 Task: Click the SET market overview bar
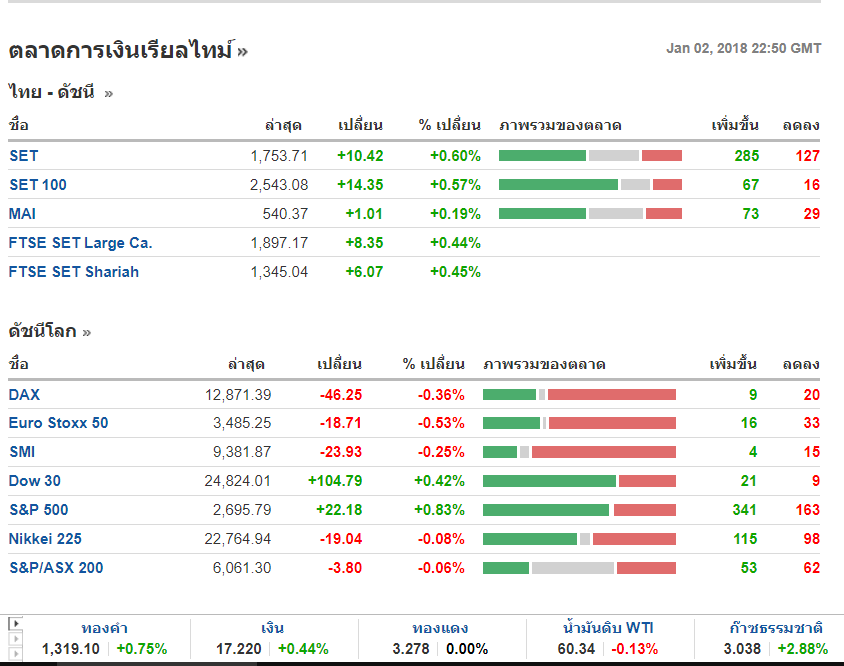(x=590, y=156)
